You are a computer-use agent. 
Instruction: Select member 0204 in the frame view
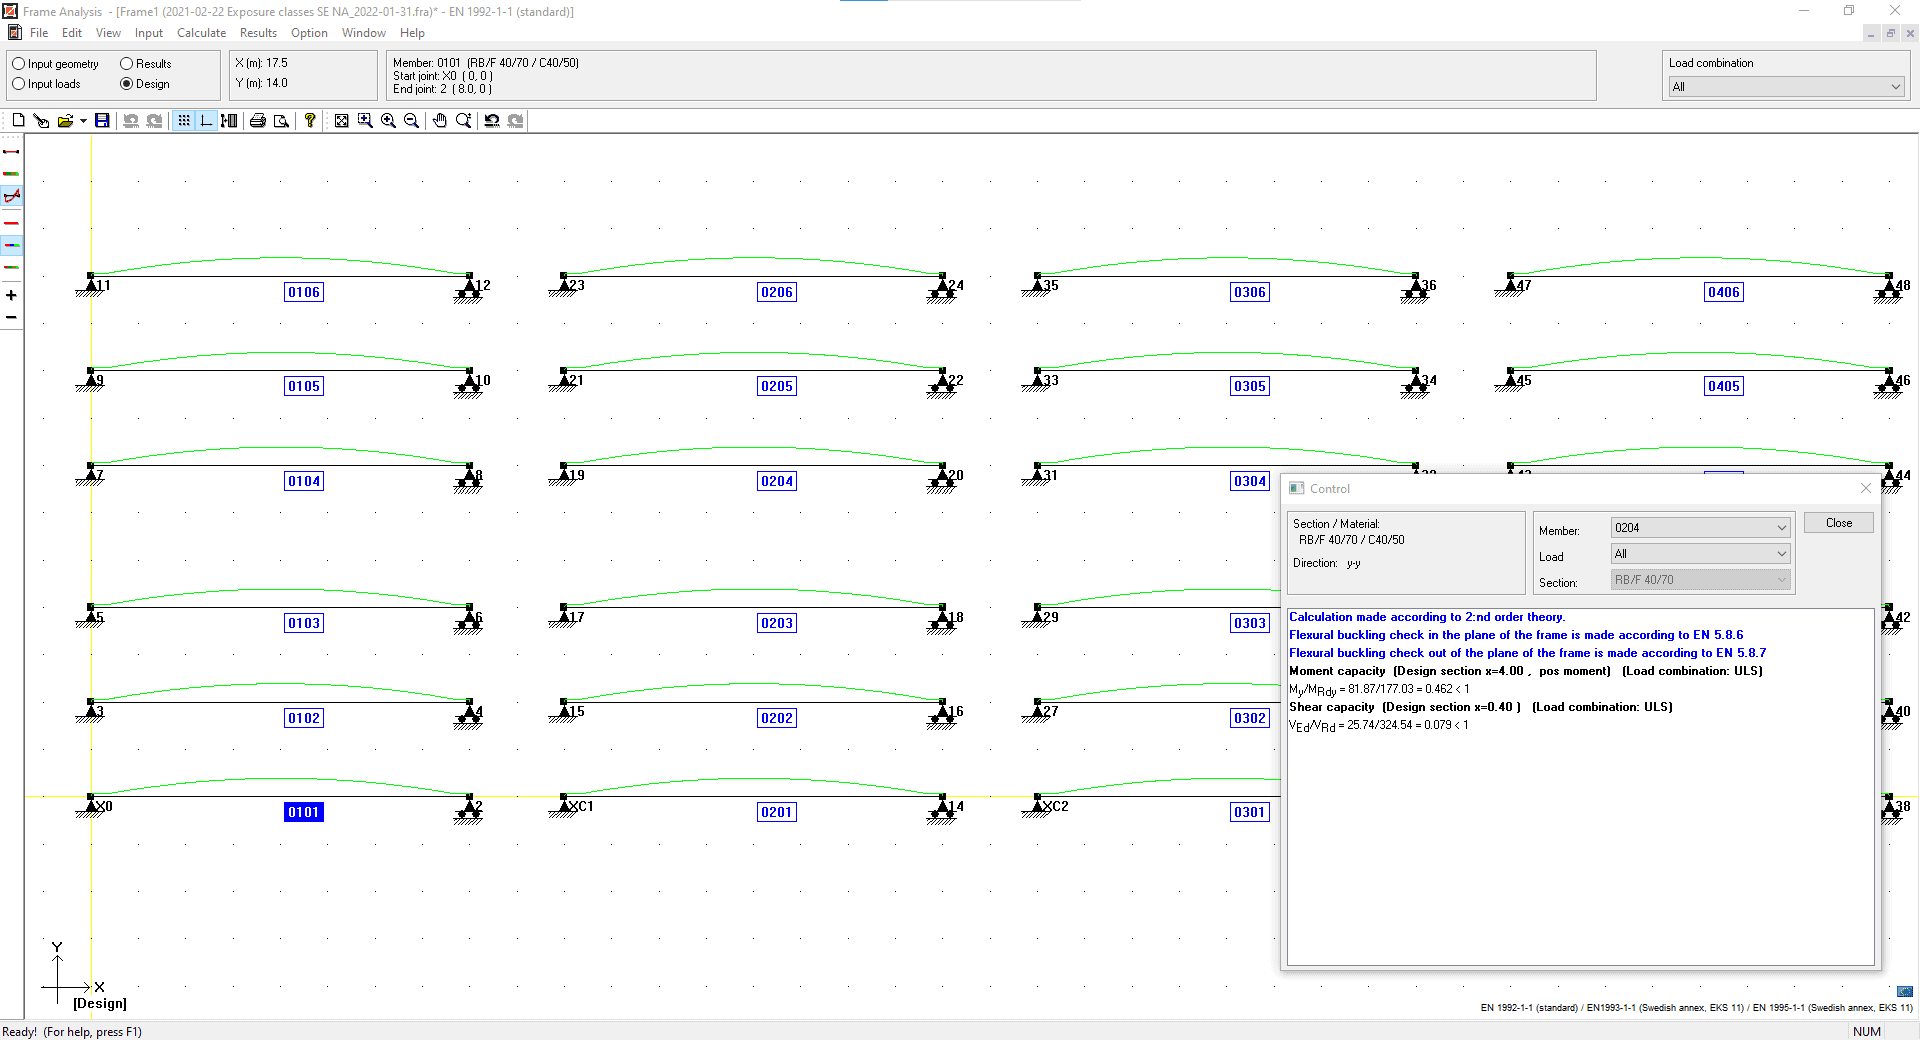777,481
